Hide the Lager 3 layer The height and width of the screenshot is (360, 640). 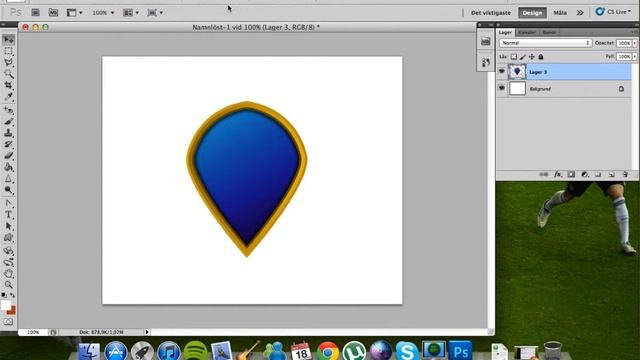pyautogui.click(x=502, y=71)
